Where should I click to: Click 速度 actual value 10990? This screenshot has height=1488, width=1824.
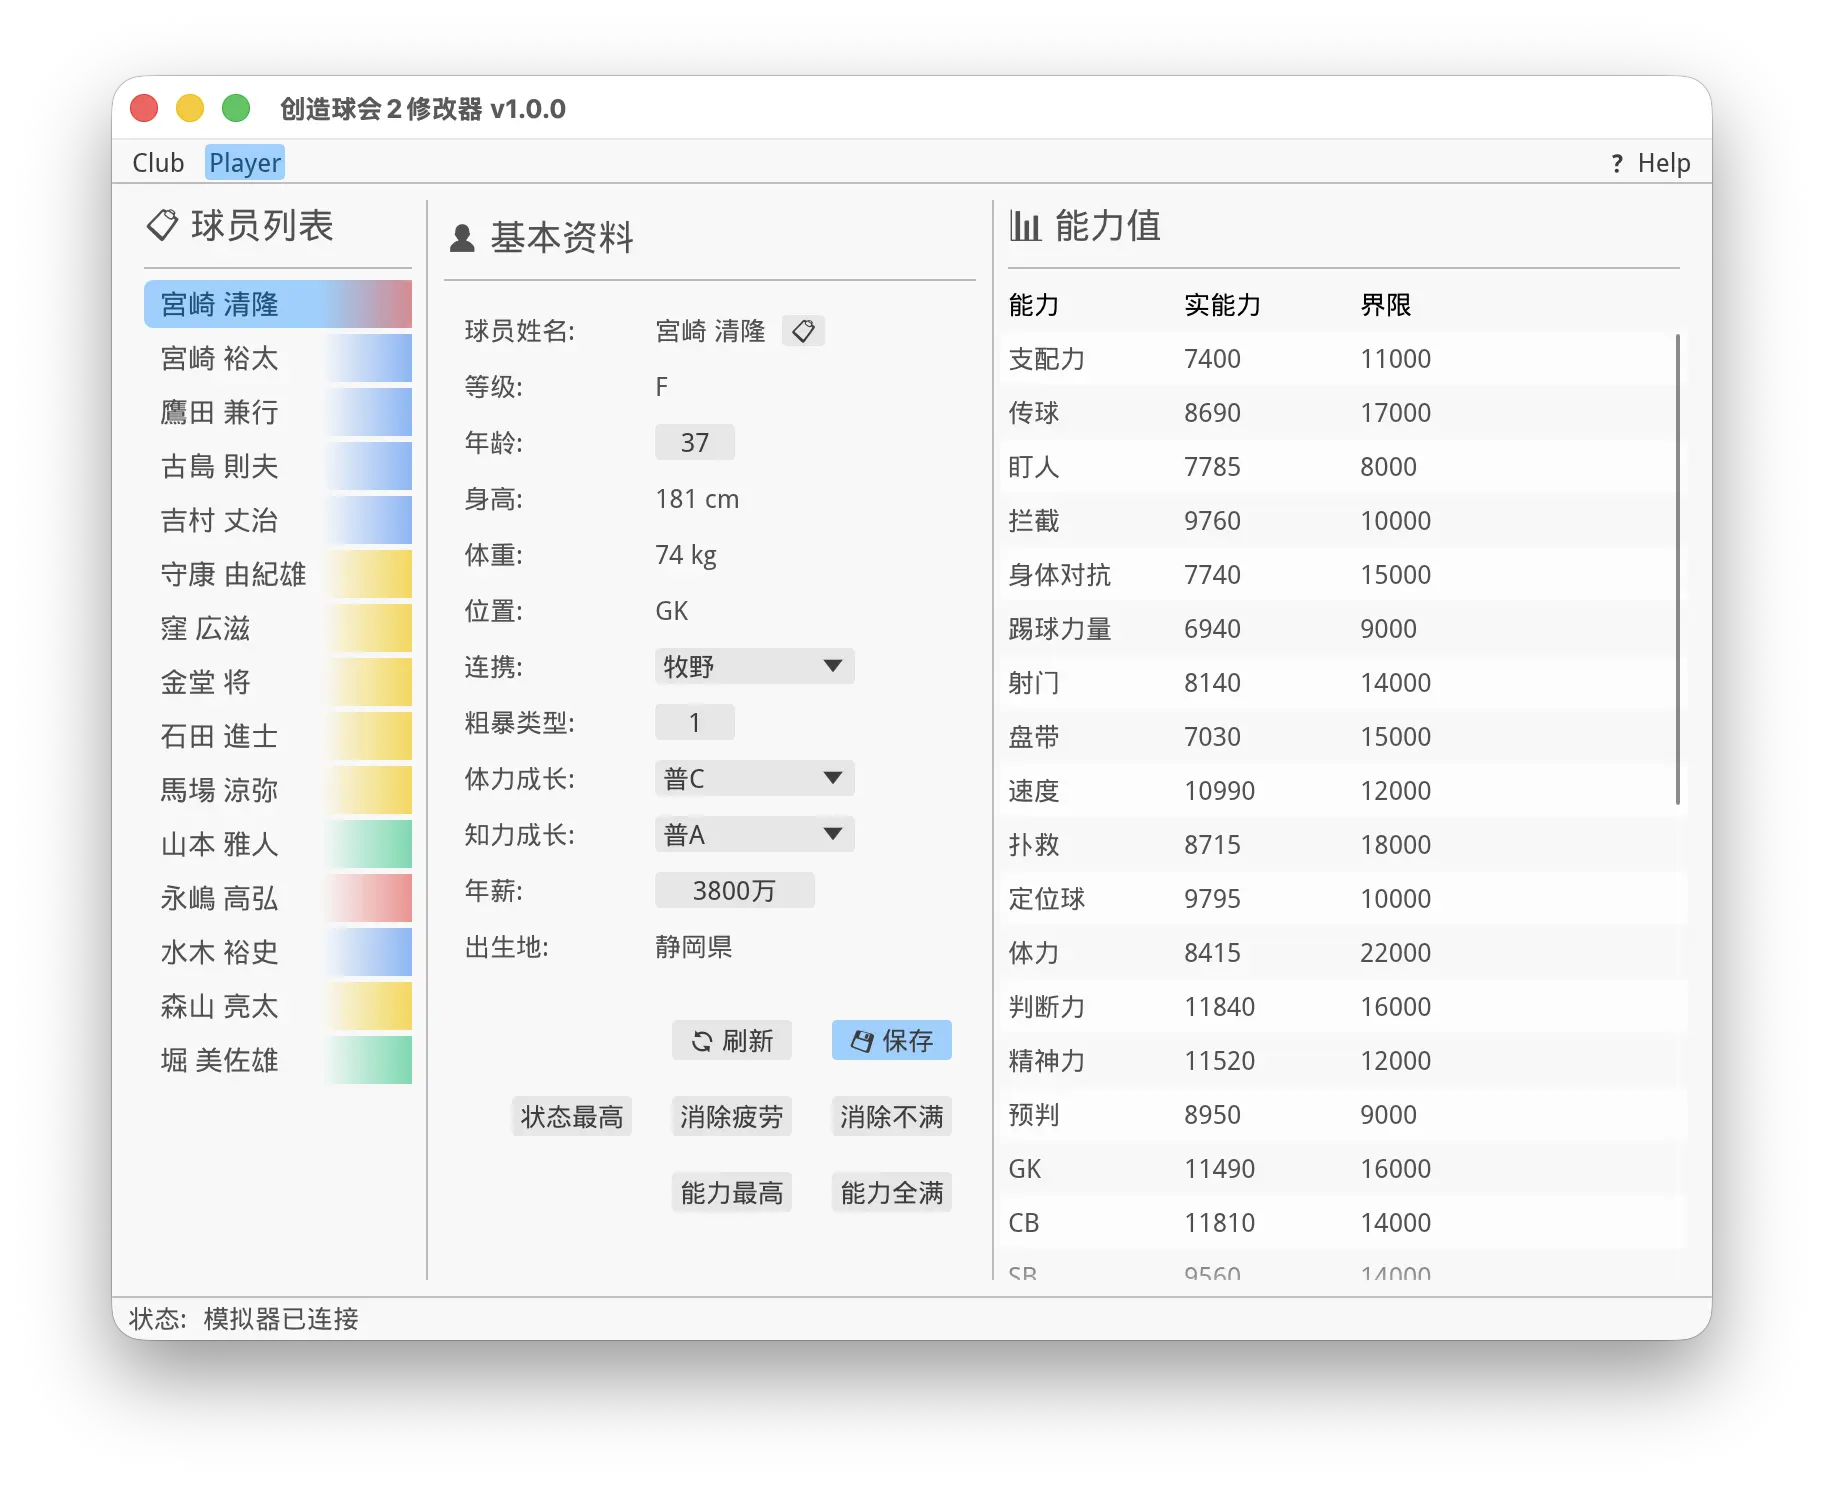click(1219, 791)
